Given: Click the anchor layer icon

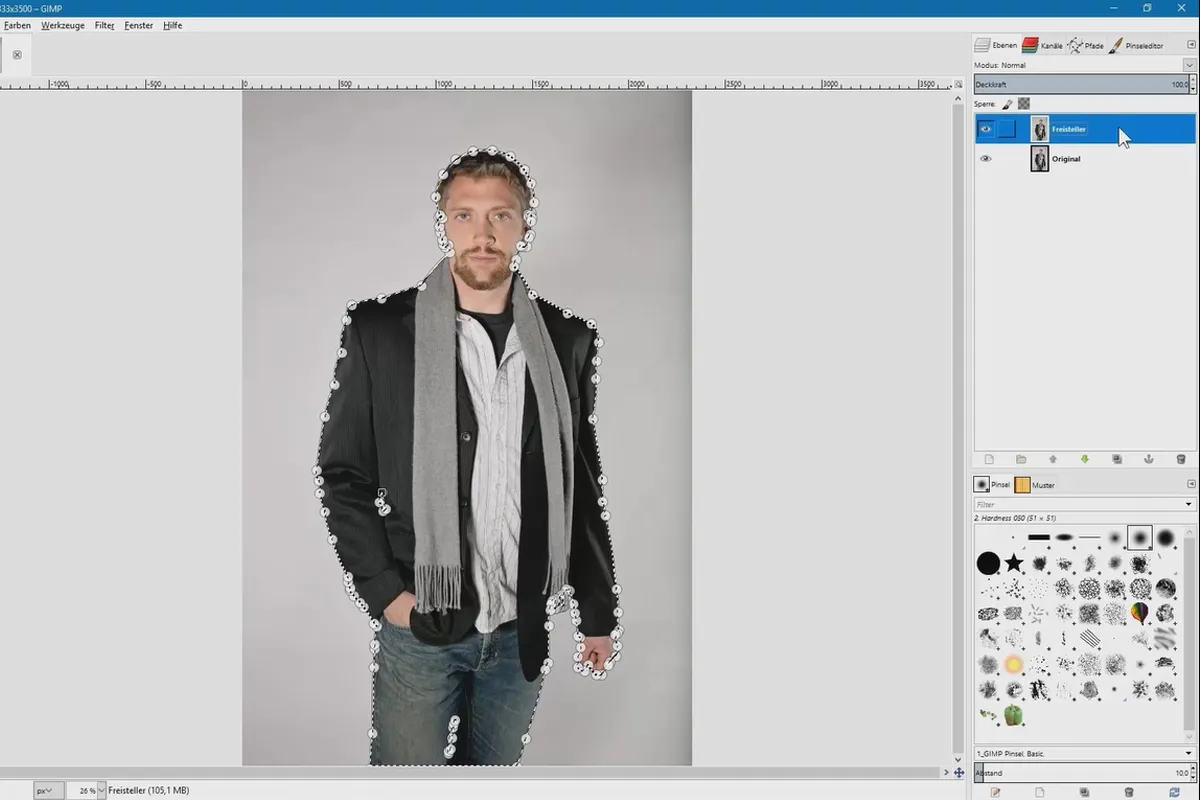Looking at the screenshot, I should (1148, 459).
